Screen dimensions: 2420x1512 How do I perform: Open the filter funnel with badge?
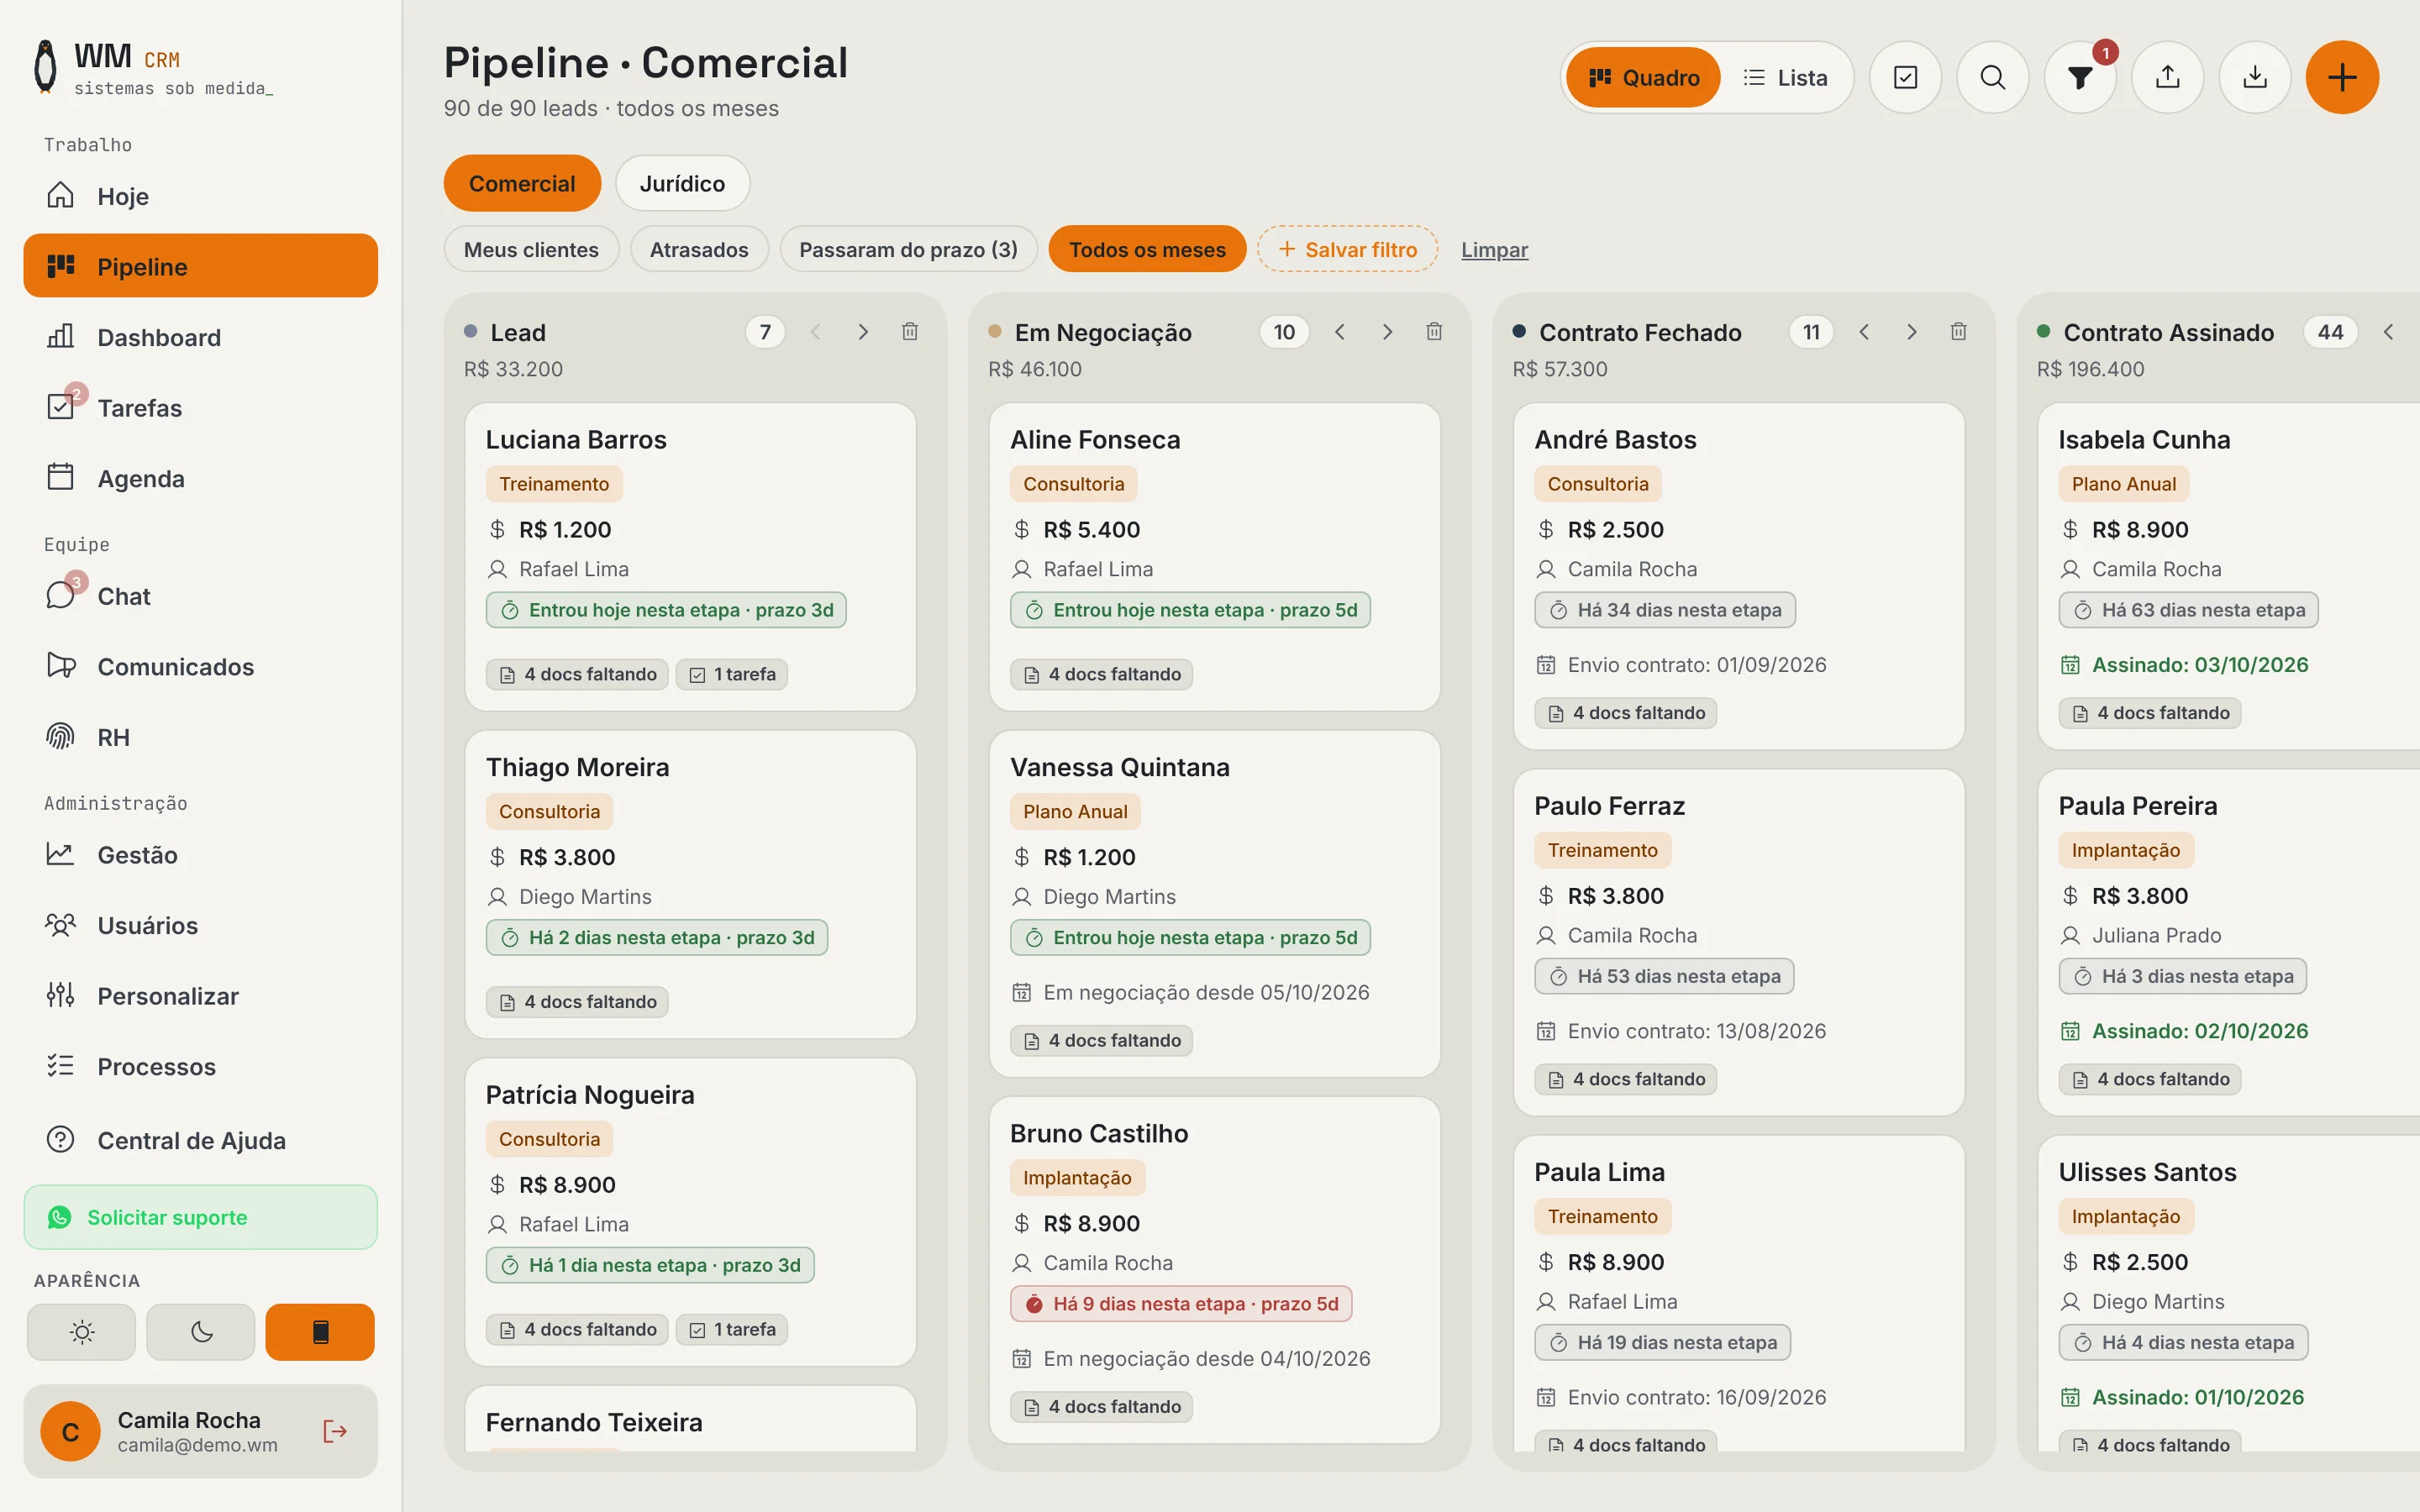click(x=2080, y=77)
